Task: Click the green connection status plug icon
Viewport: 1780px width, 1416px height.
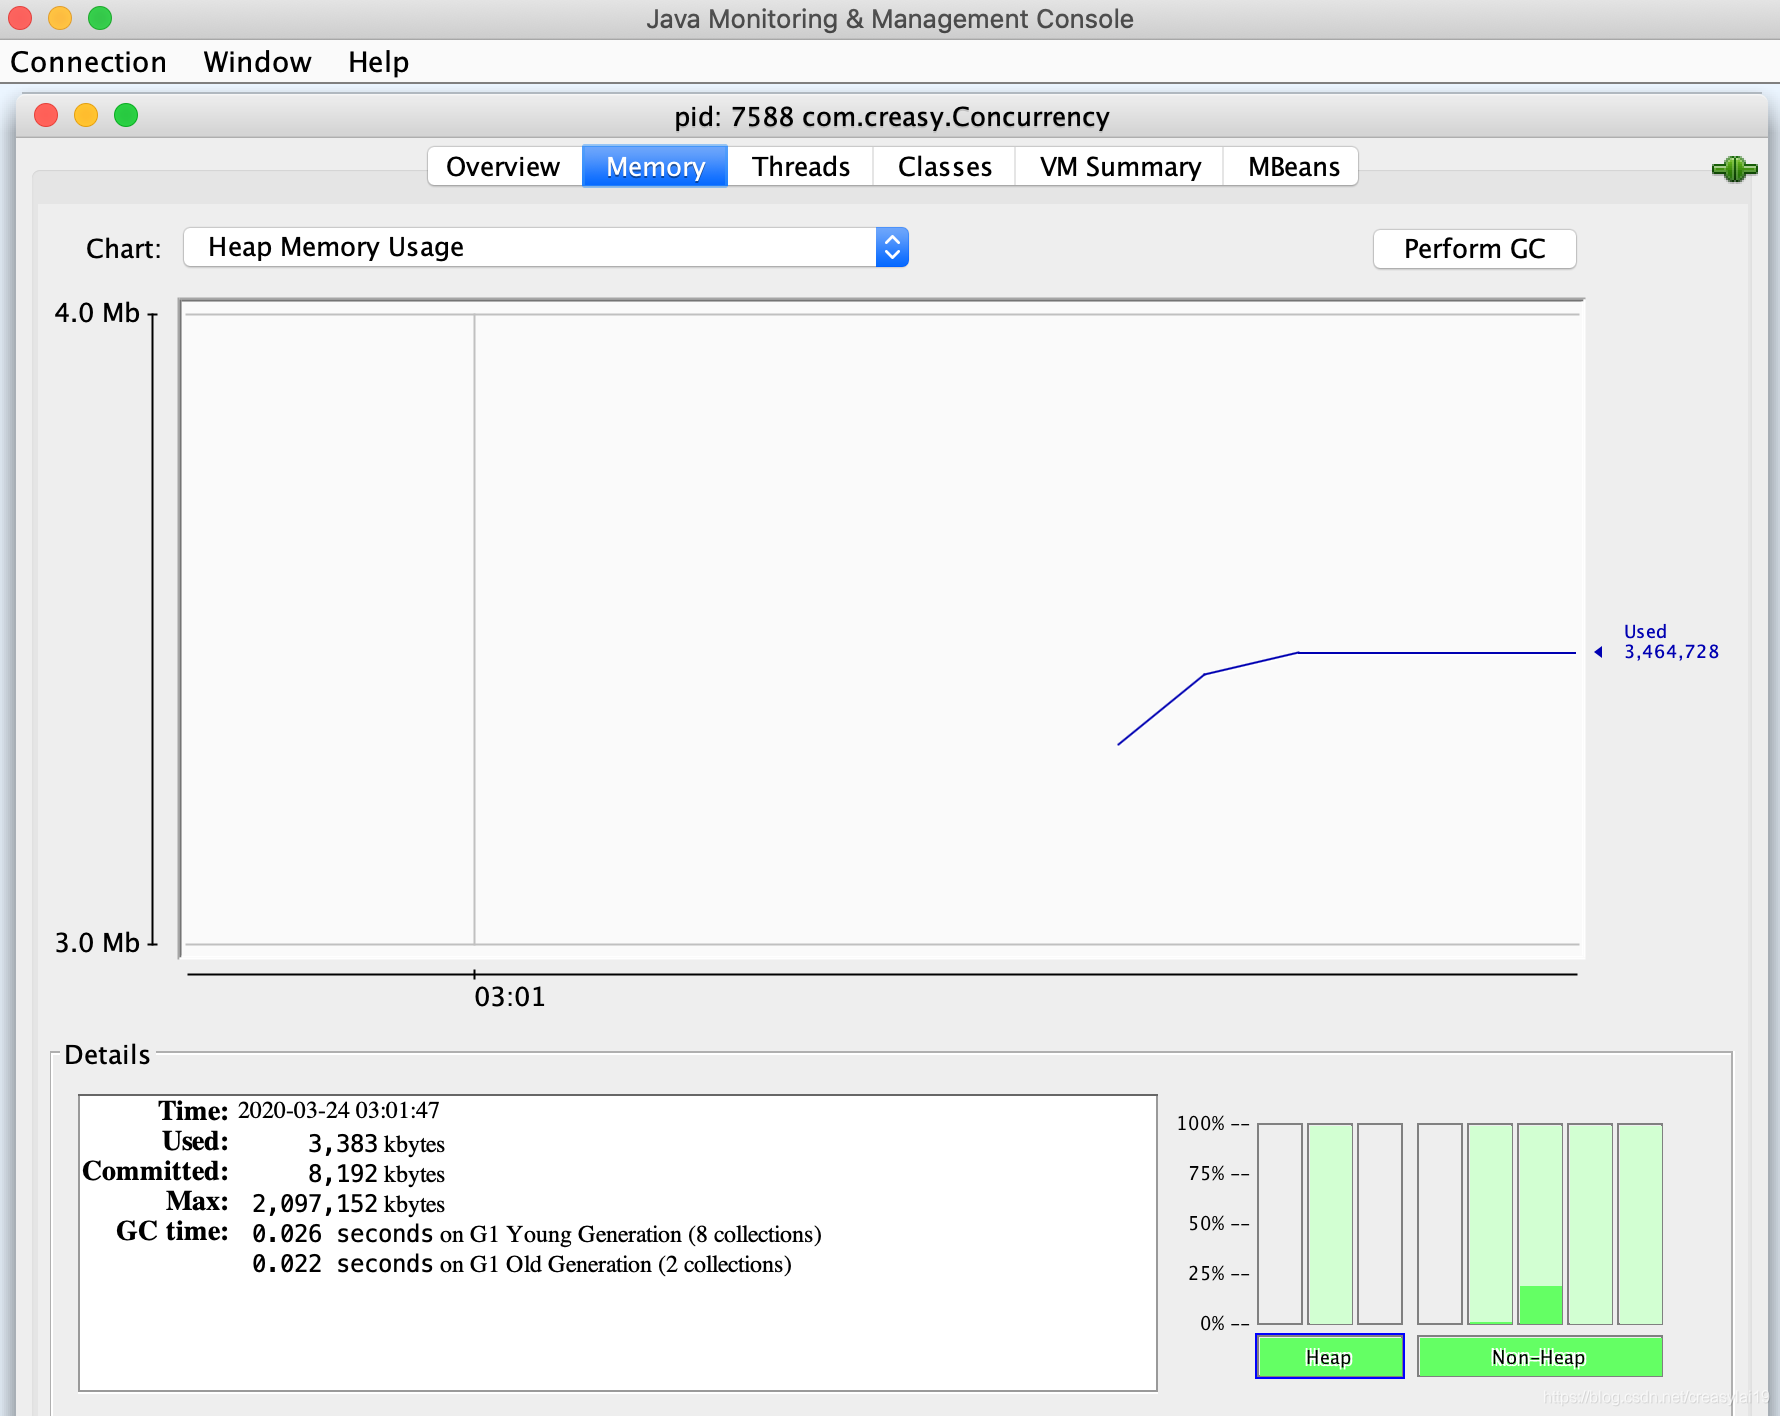Action: [1733, 169]
